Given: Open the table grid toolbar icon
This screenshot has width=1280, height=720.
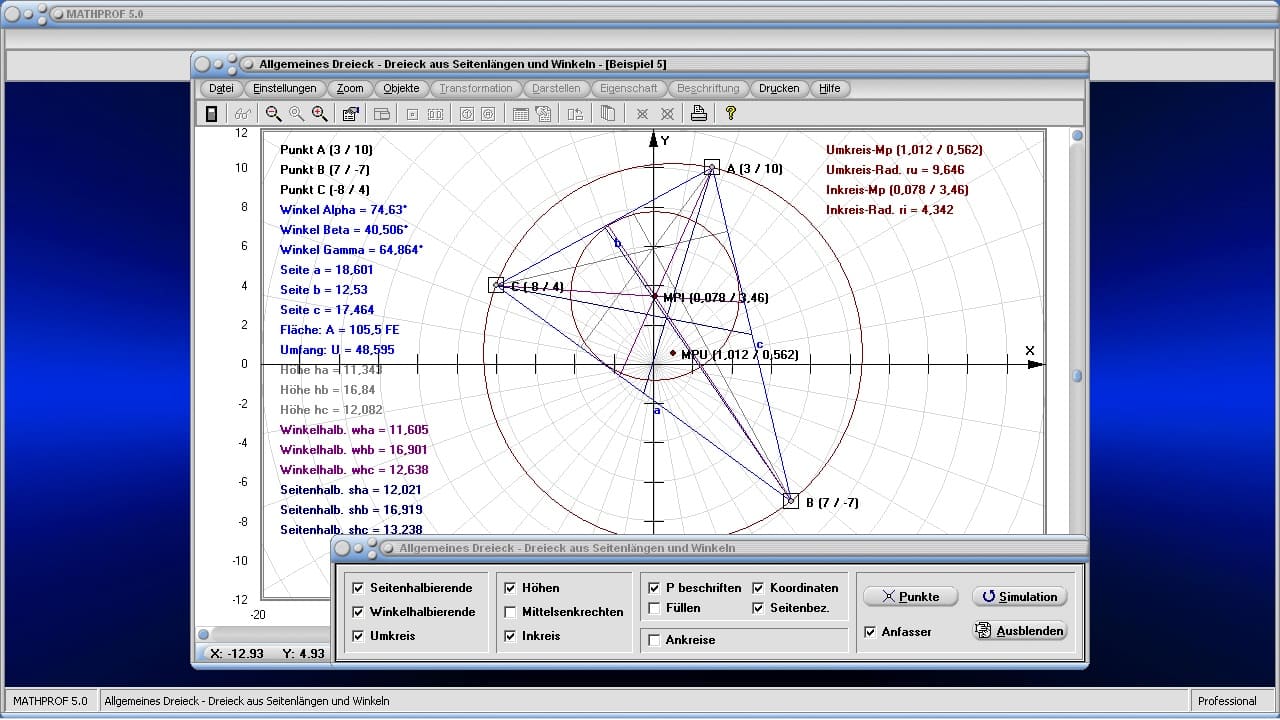Looking at the screenshot, I should pos(520,114).
